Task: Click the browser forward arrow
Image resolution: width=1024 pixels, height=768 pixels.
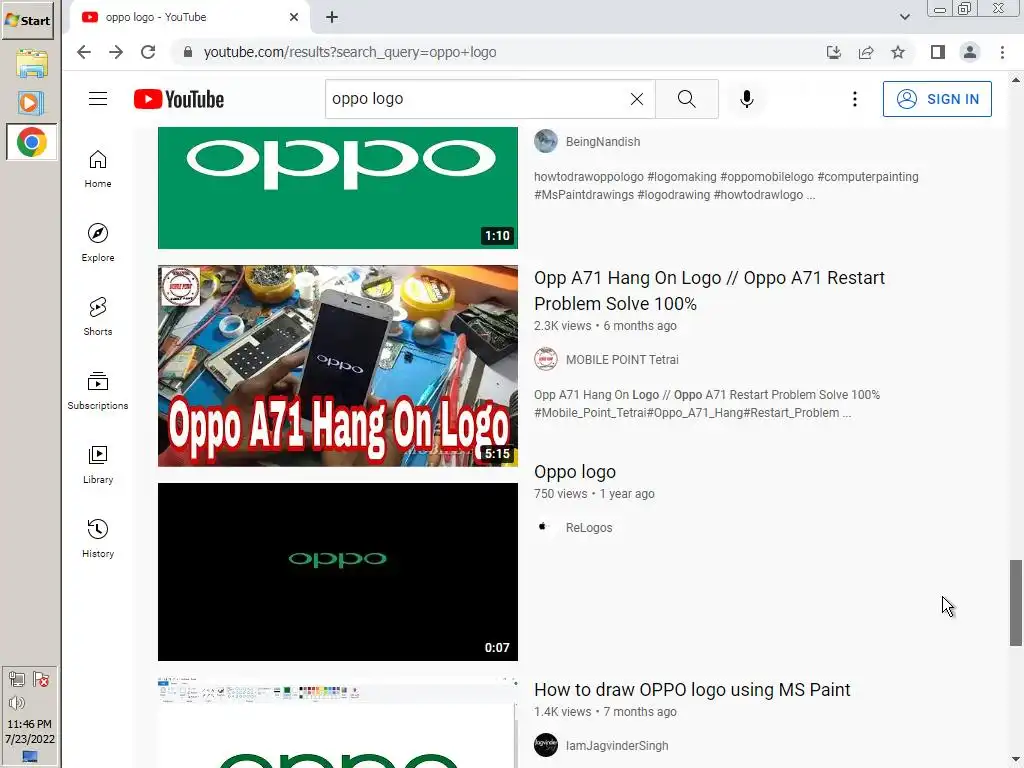Action: coord(116,52)
